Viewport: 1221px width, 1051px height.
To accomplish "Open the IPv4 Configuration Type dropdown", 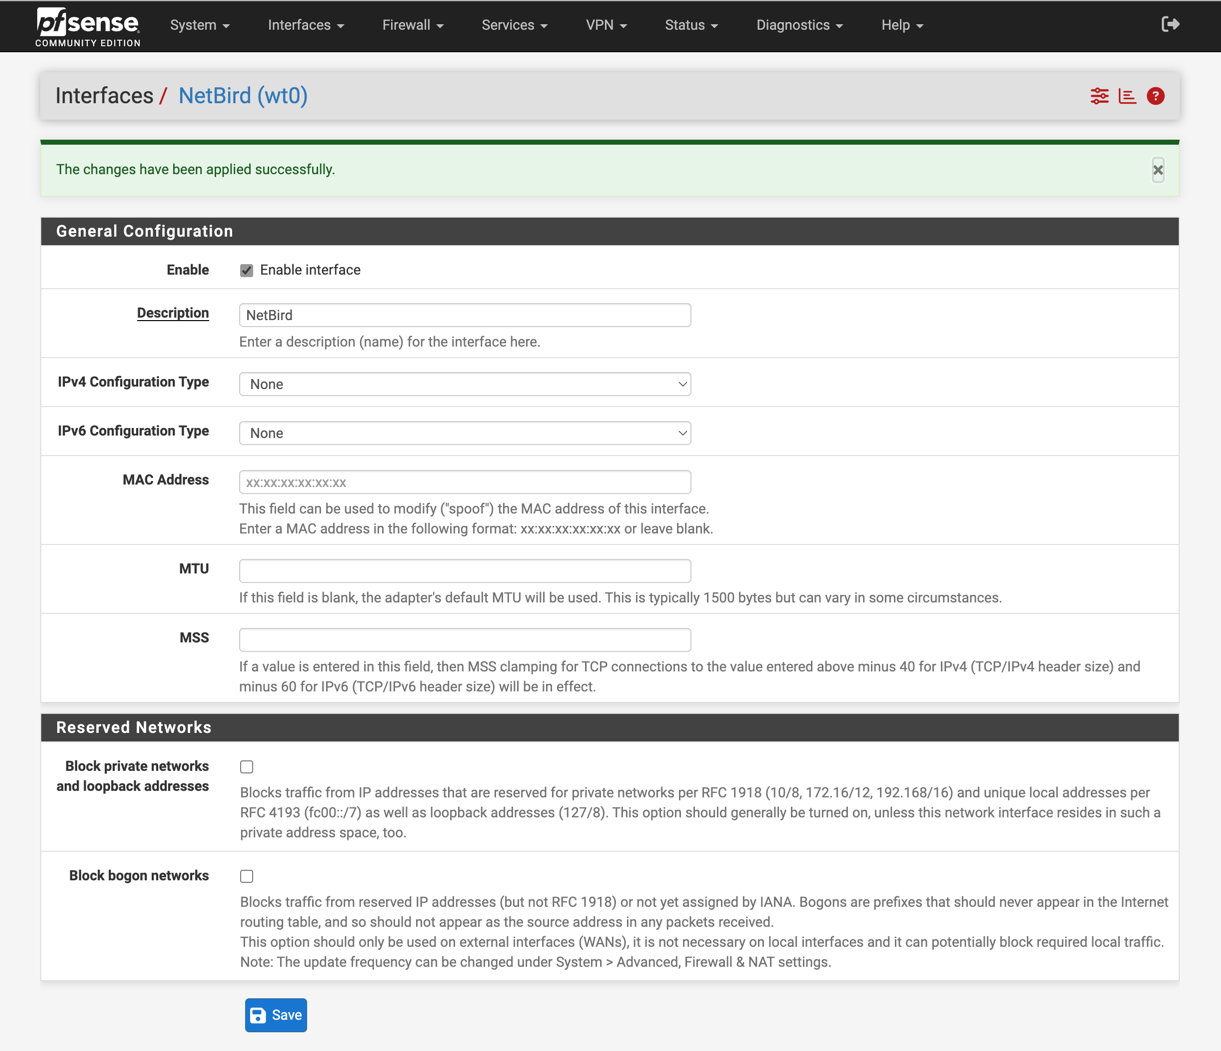I will (464, 383).
